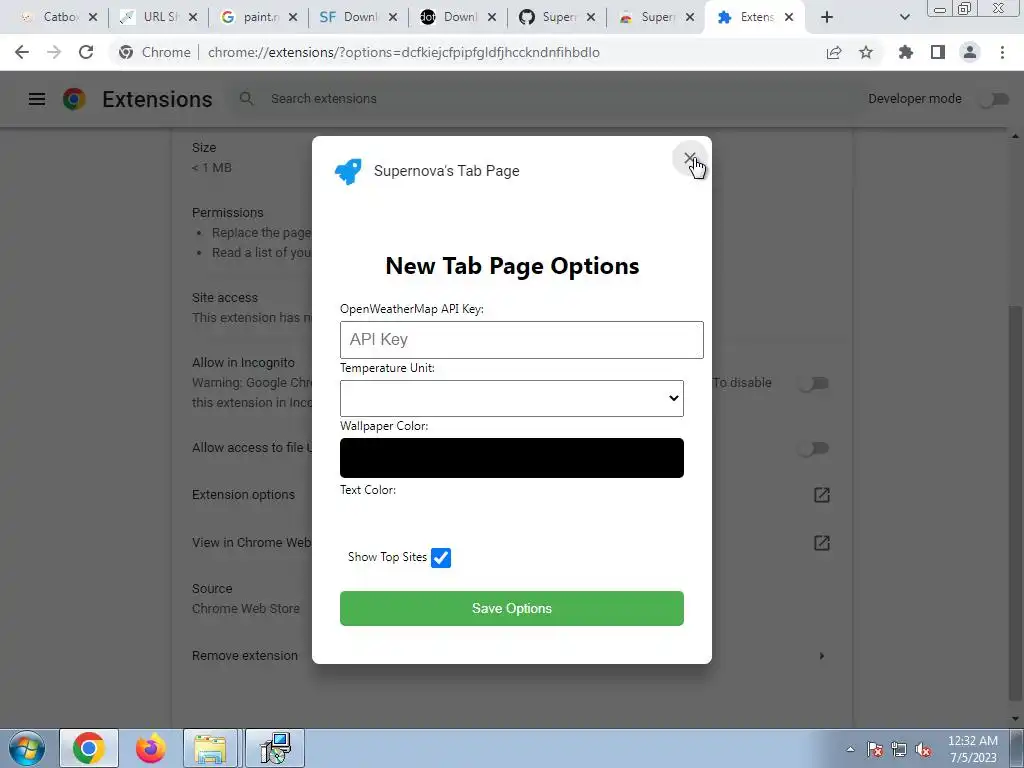Reload the current page
Image resolution: width=1024 pixels, height=768 pixels.
pos(86,52)
